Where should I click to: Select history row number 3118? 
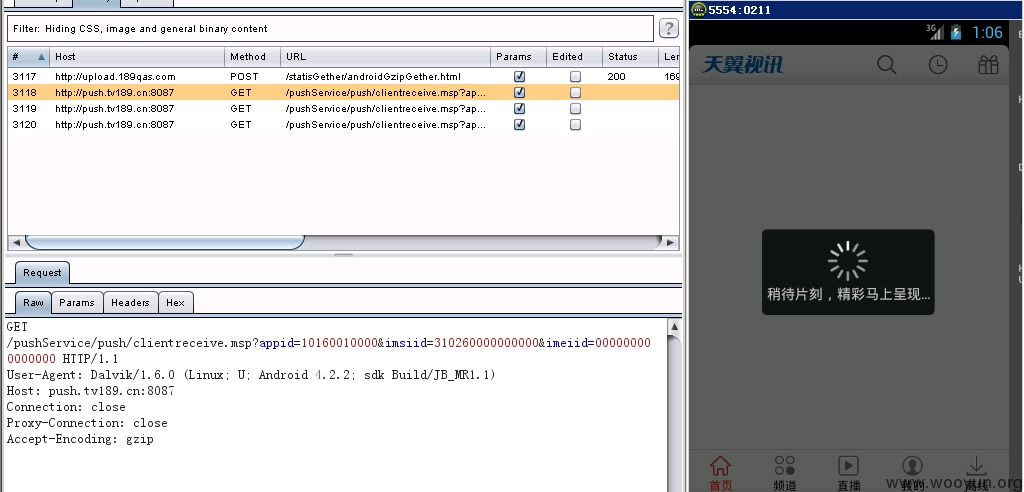click(x=344, y=93)
